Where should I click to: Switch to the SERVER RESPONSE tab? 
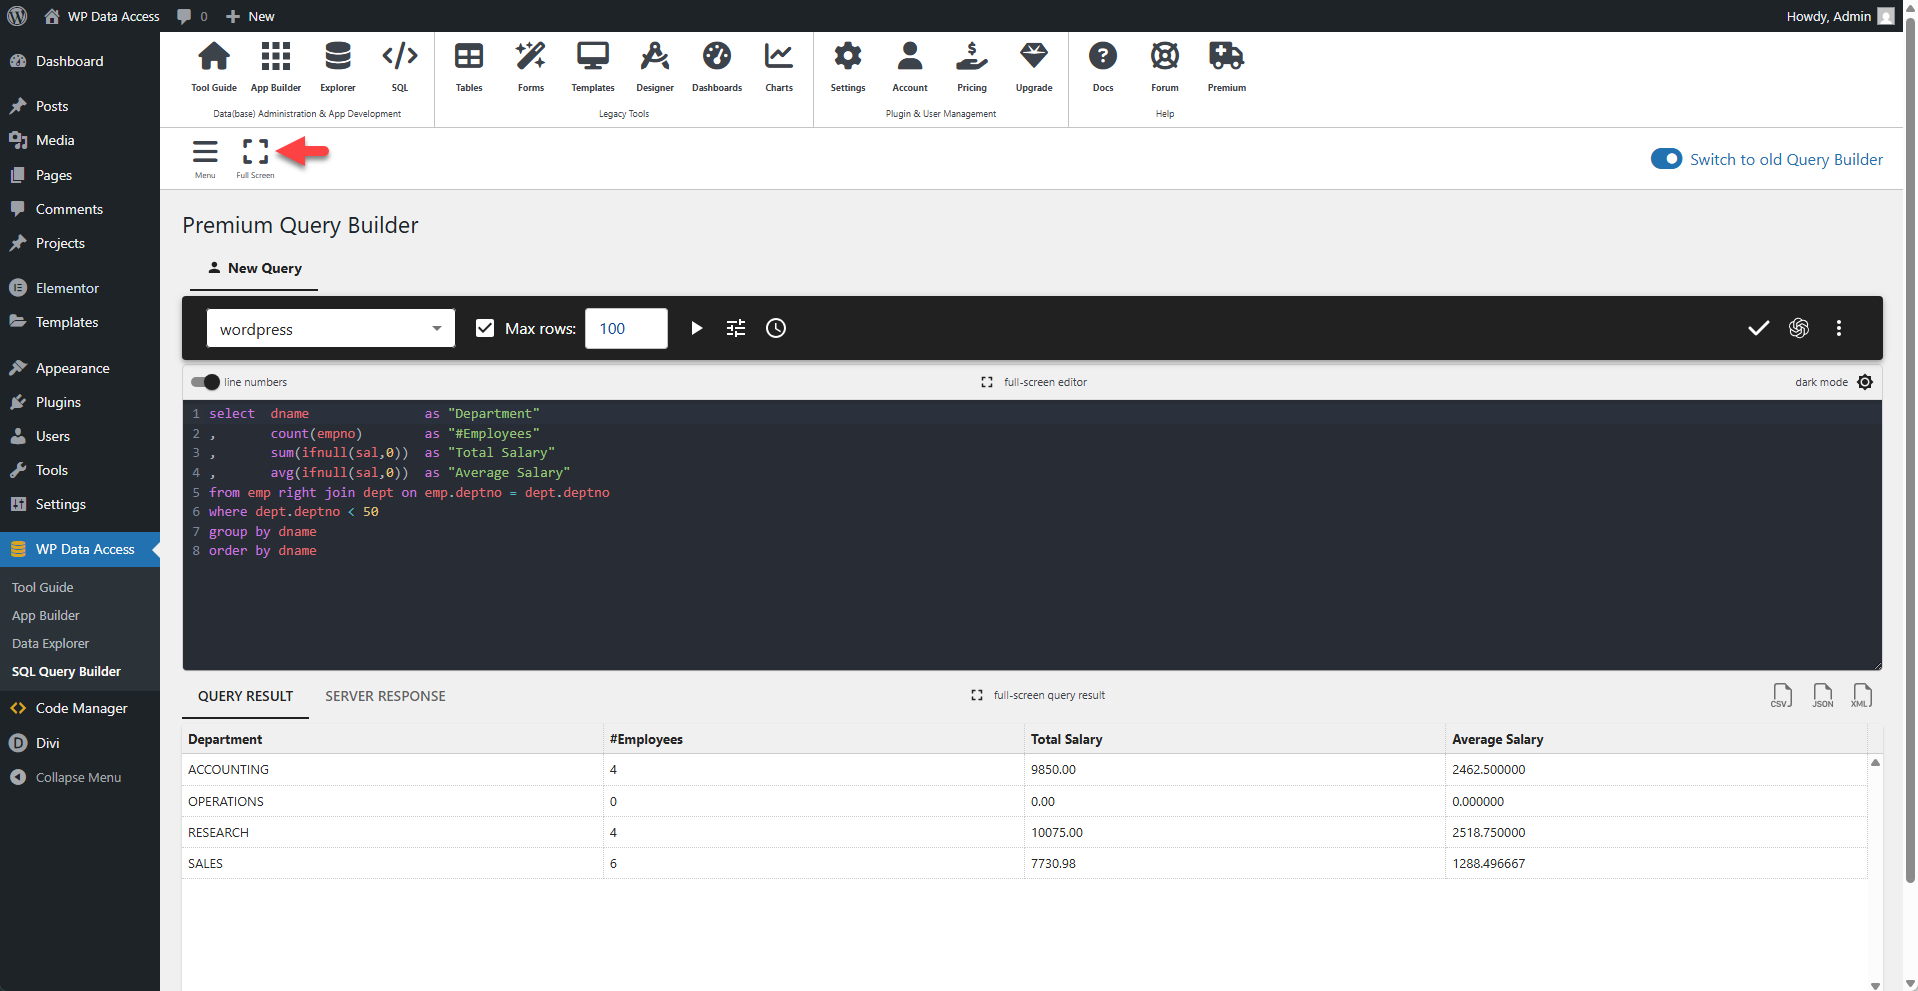(385, 696)
